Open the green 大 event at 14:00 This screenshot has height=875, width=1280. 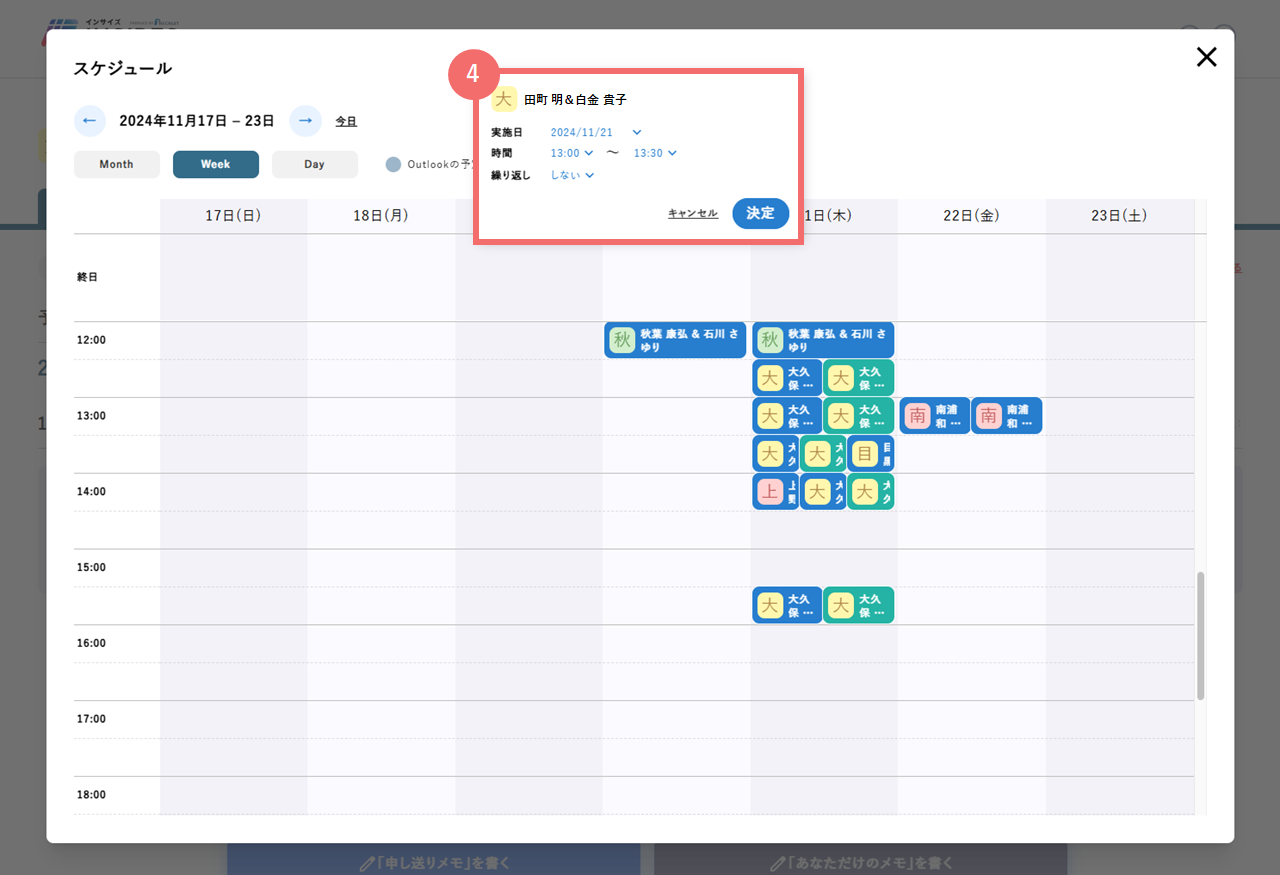[871, 492]
